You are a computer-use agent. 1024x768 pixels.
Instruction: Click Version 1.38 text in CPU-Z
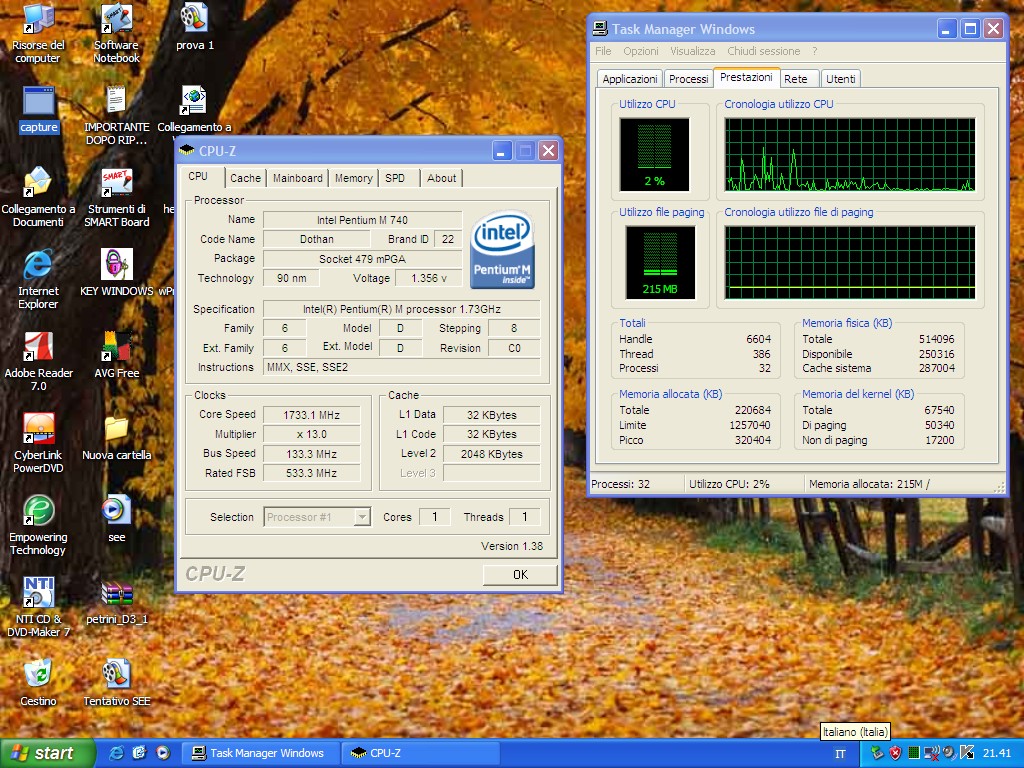point(512,546)
